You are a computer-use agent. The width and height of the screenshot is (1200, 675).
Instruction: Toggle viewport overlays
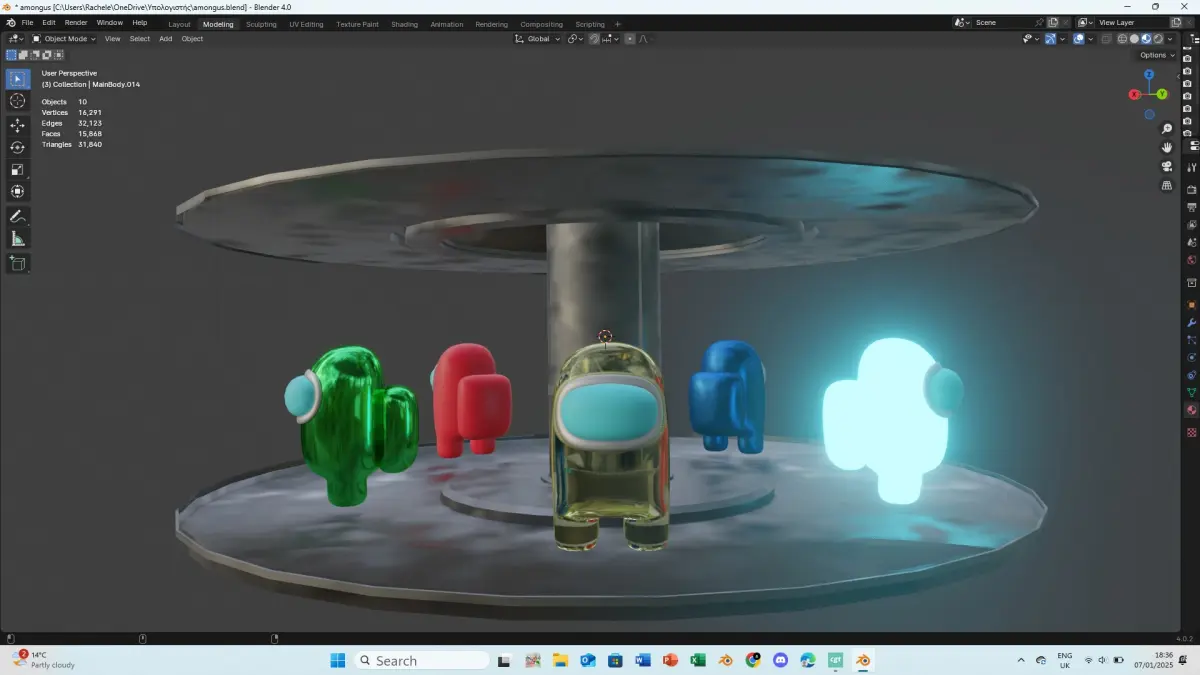click(1079, 39)
